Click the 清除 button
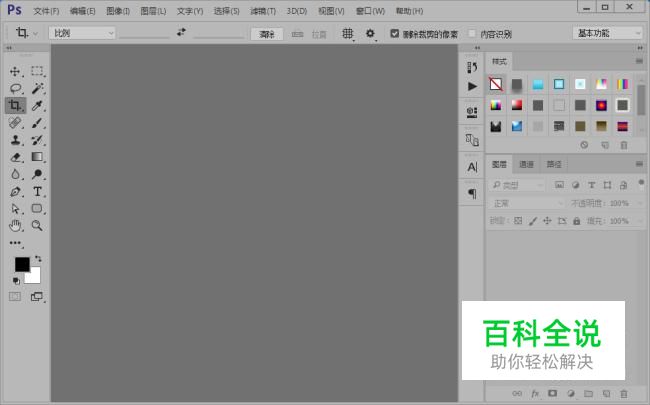The height and width of the screenshot is (405, 650). 266,33
